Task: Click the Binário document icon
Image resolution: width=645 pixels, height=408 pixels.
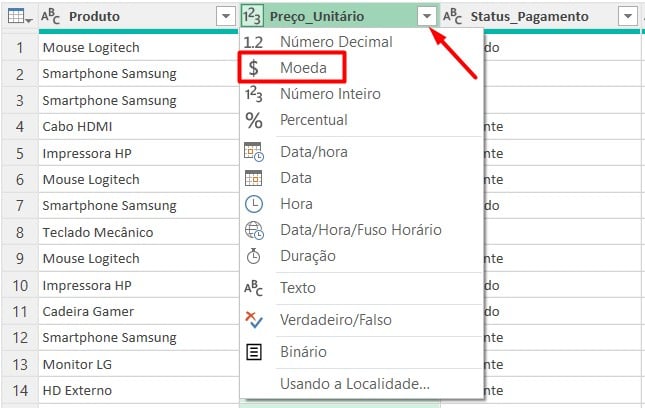Action: [x=254, y=352]
